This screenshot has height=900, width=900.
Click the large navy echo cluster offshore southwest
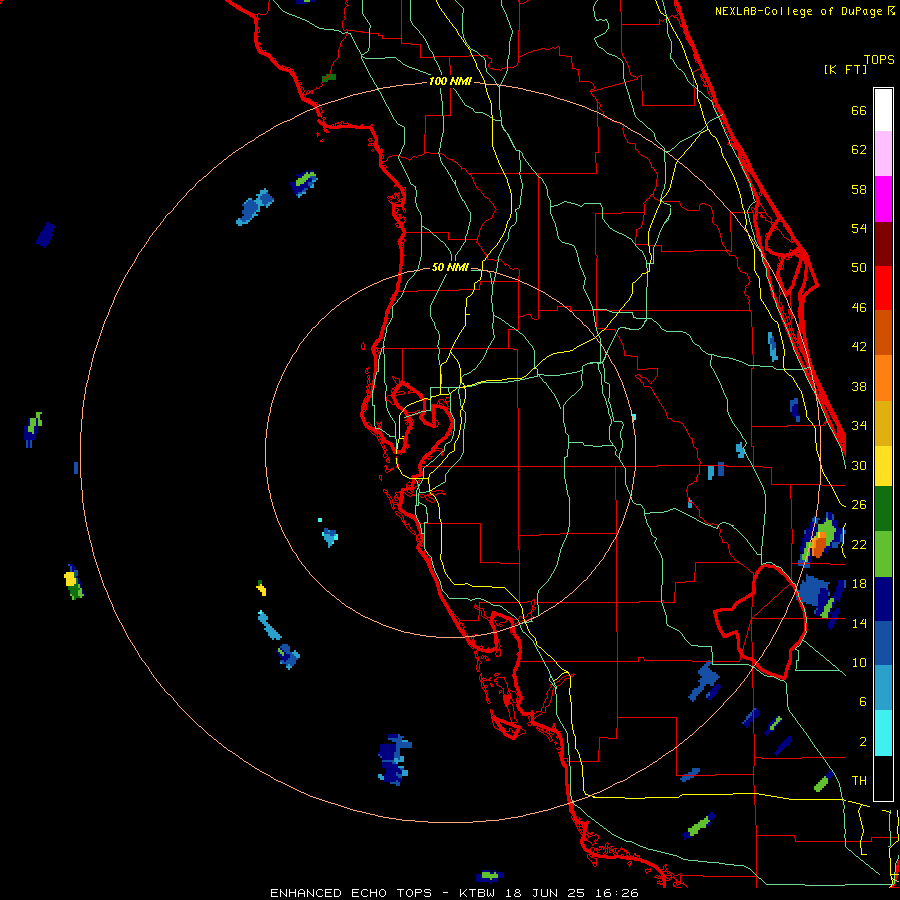pyautogui.click(x=394, y=759)
